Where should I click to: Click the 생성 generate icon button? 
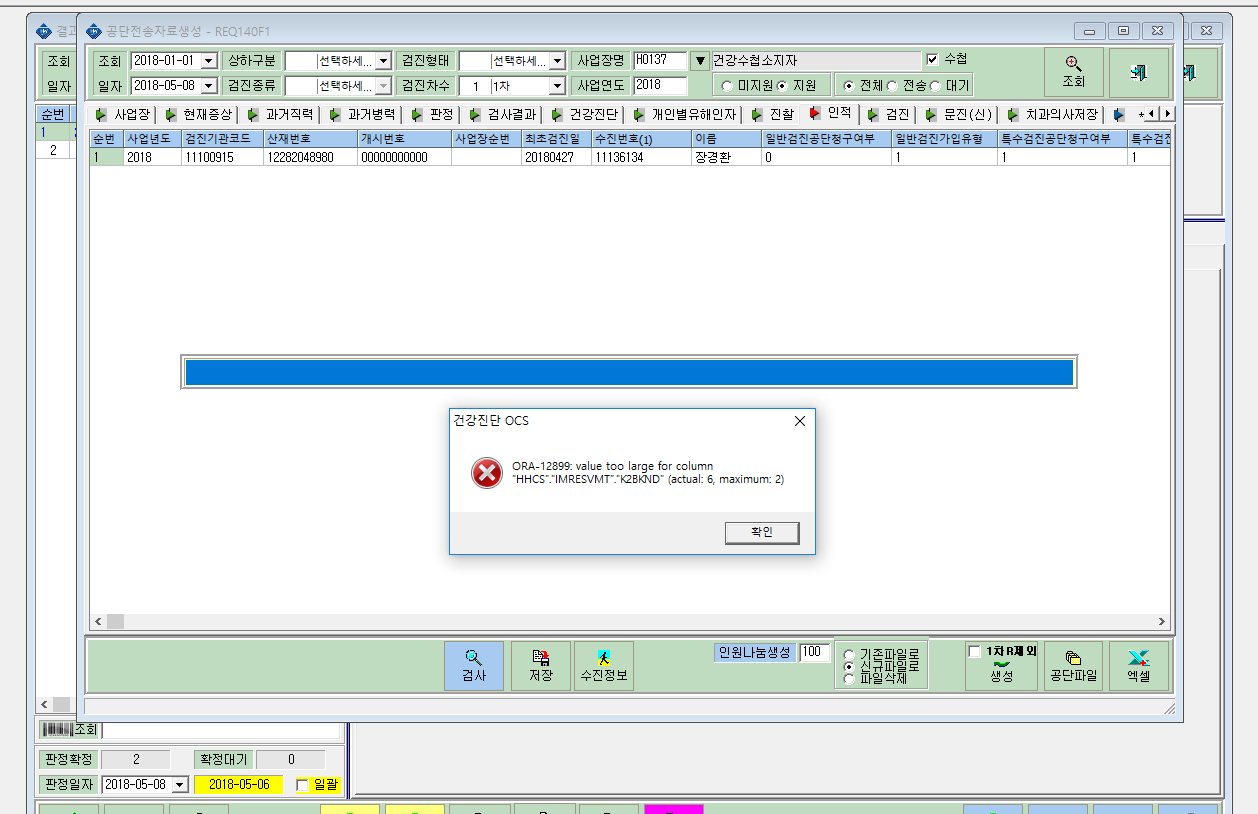1001,672
